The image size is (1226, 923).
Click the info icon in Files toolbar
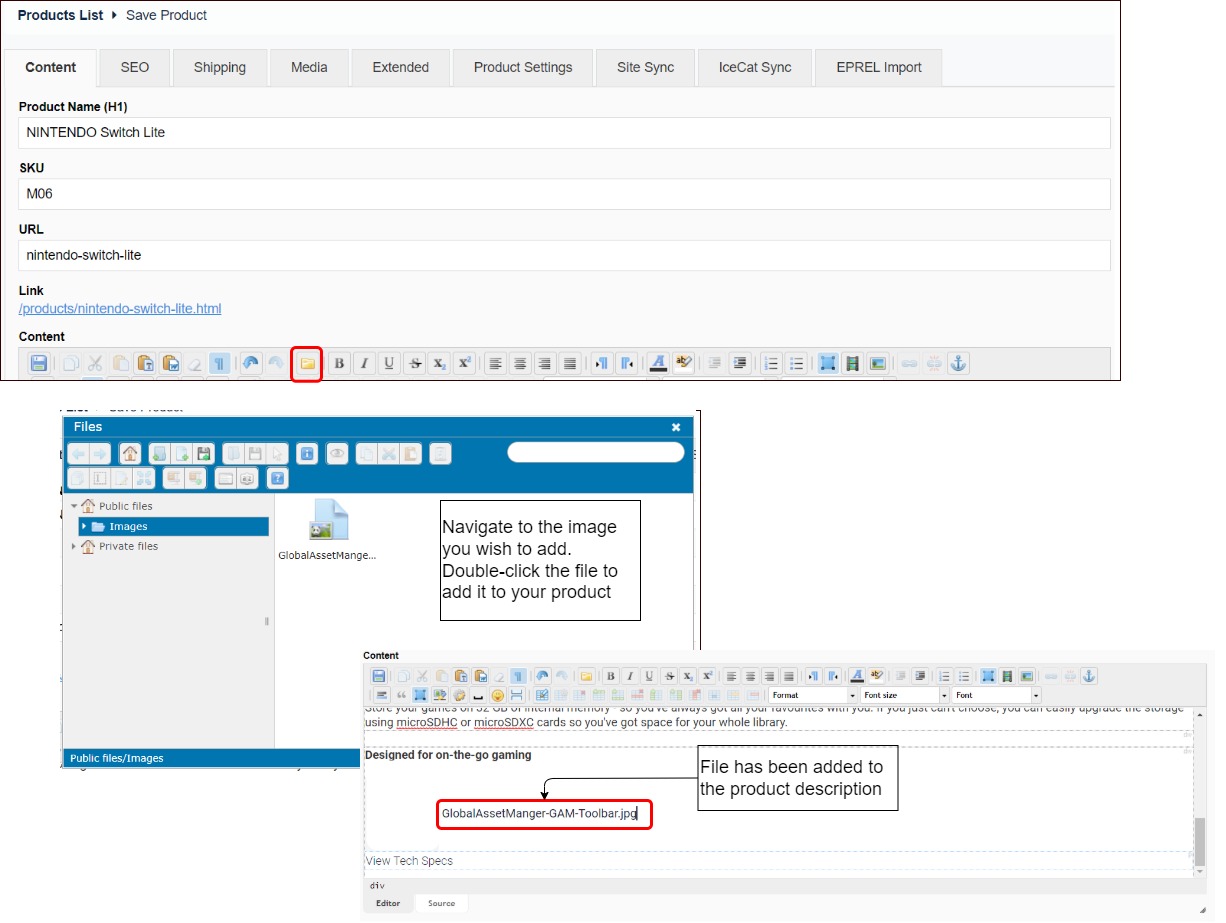tap(307, 454)
